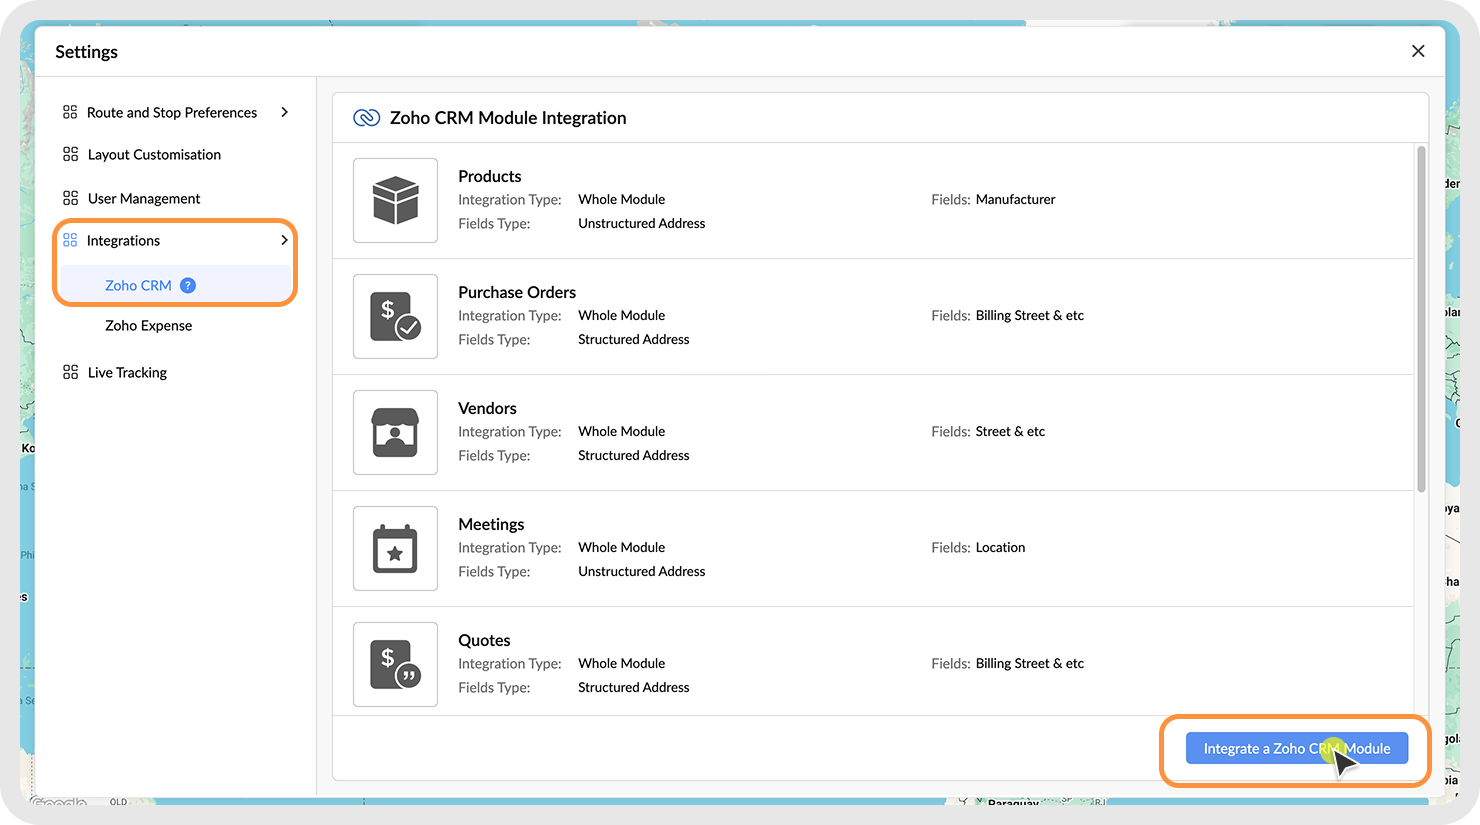Click Structured Address in Purchase Orders row

tap(634, 340)
